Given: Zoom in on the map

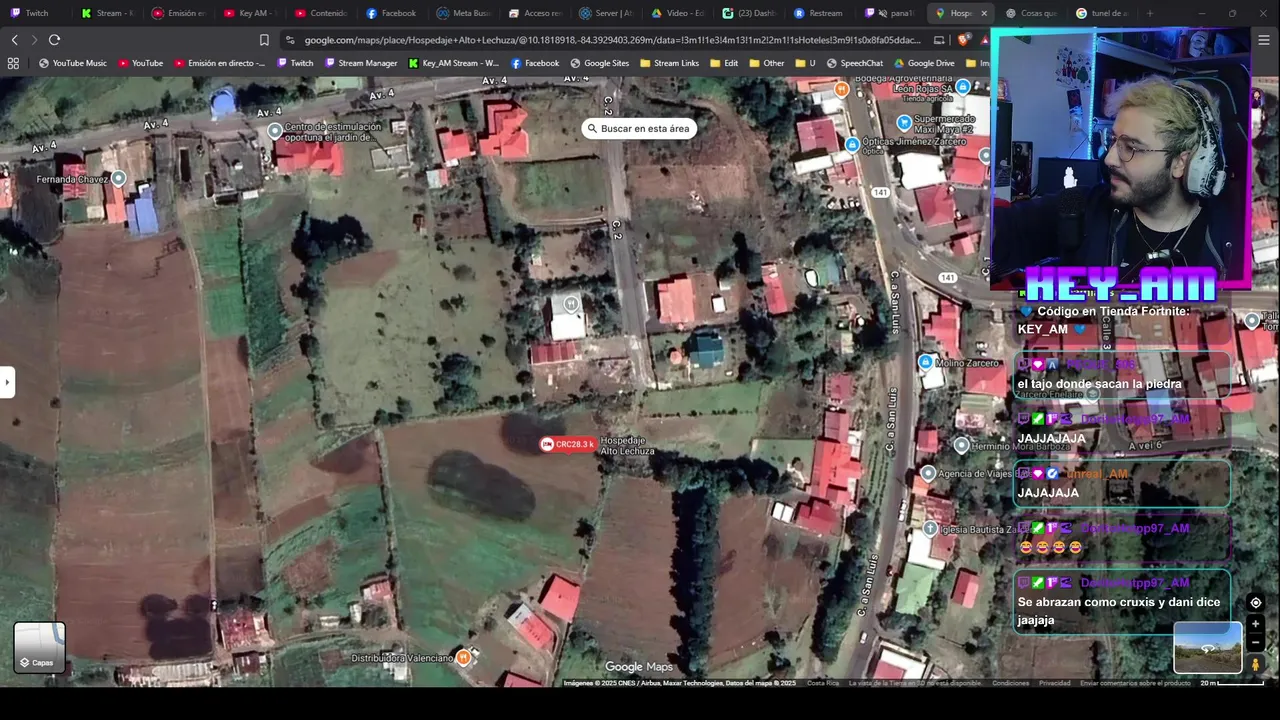Looking at the screenshot, I should [1255, 624].
